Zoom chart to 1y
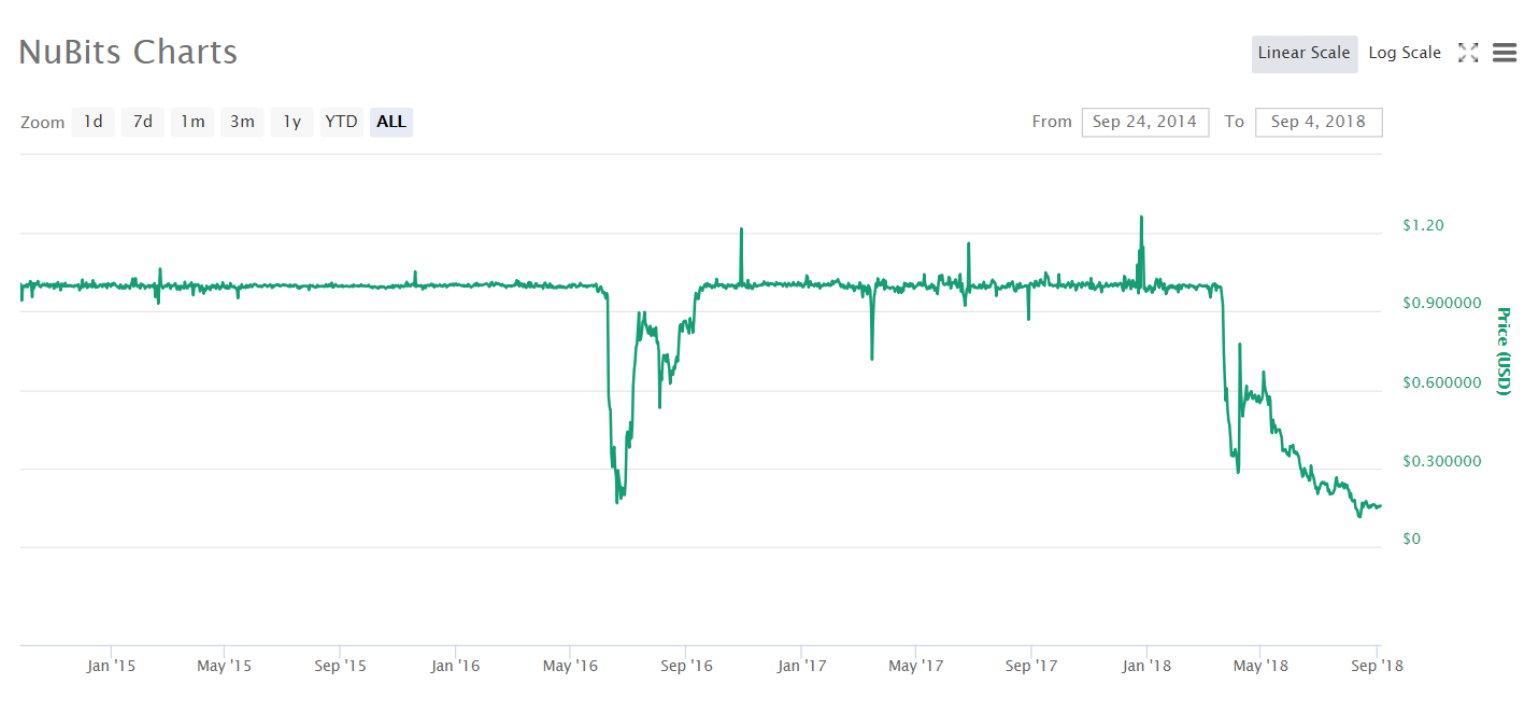The width and height of the screenshot is (1534, 710). (x=292, y=122)
